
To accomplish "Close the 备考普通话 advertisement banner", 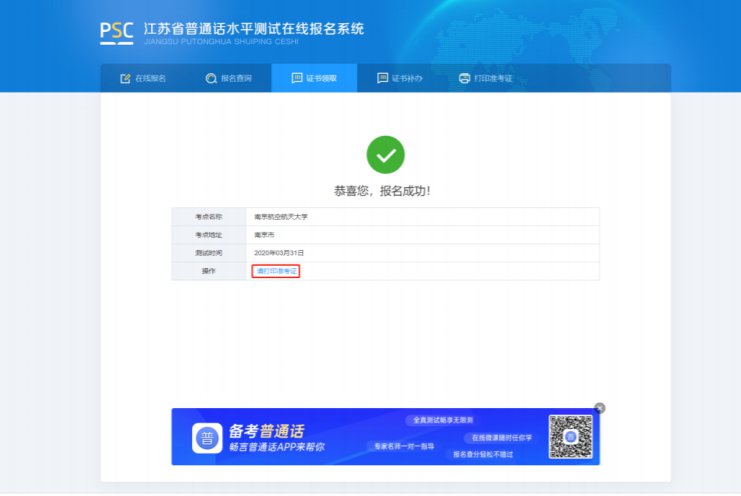I will 600,408.
